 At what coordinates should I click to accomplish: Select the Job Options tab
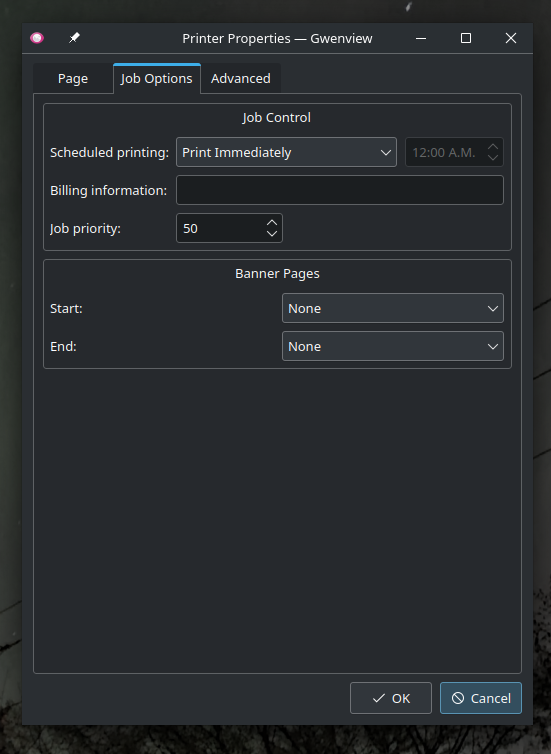point(157,78)
